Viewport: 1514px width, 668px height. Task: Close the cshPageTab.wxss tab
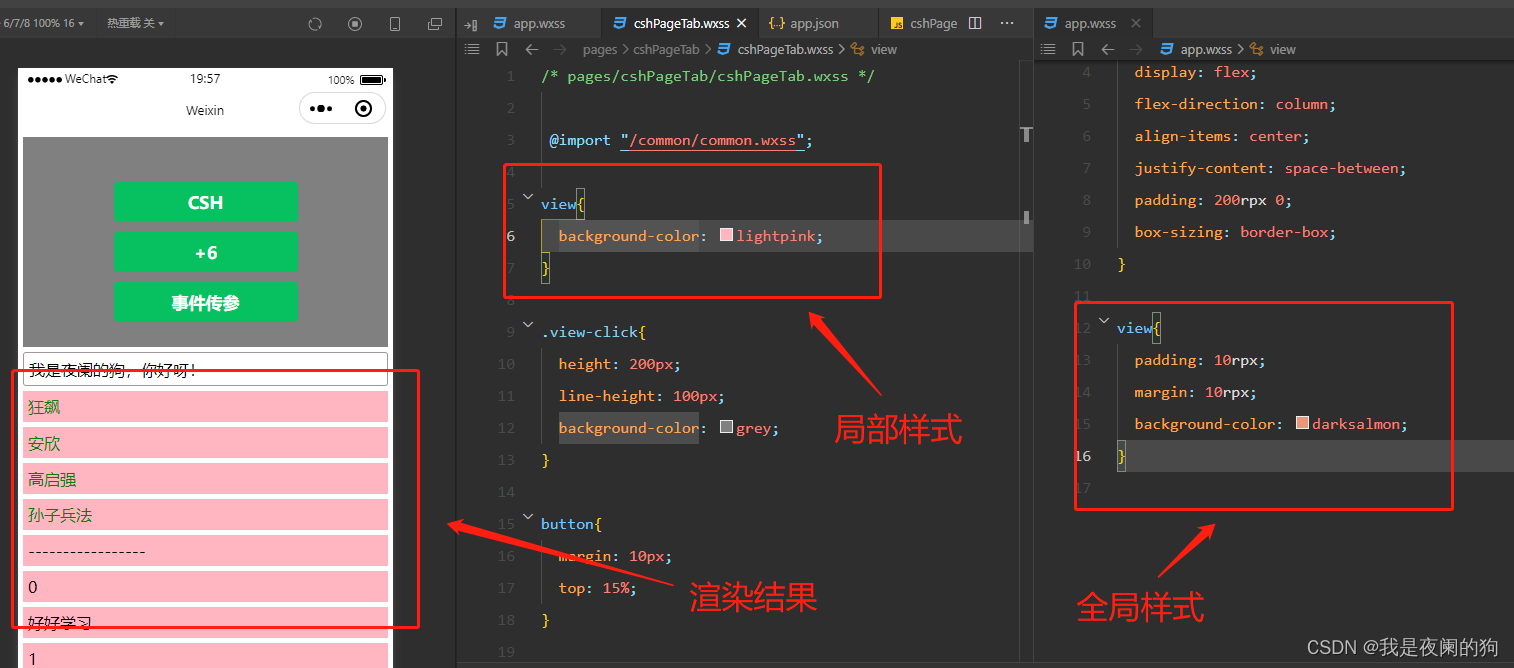[x=741, y=23]
